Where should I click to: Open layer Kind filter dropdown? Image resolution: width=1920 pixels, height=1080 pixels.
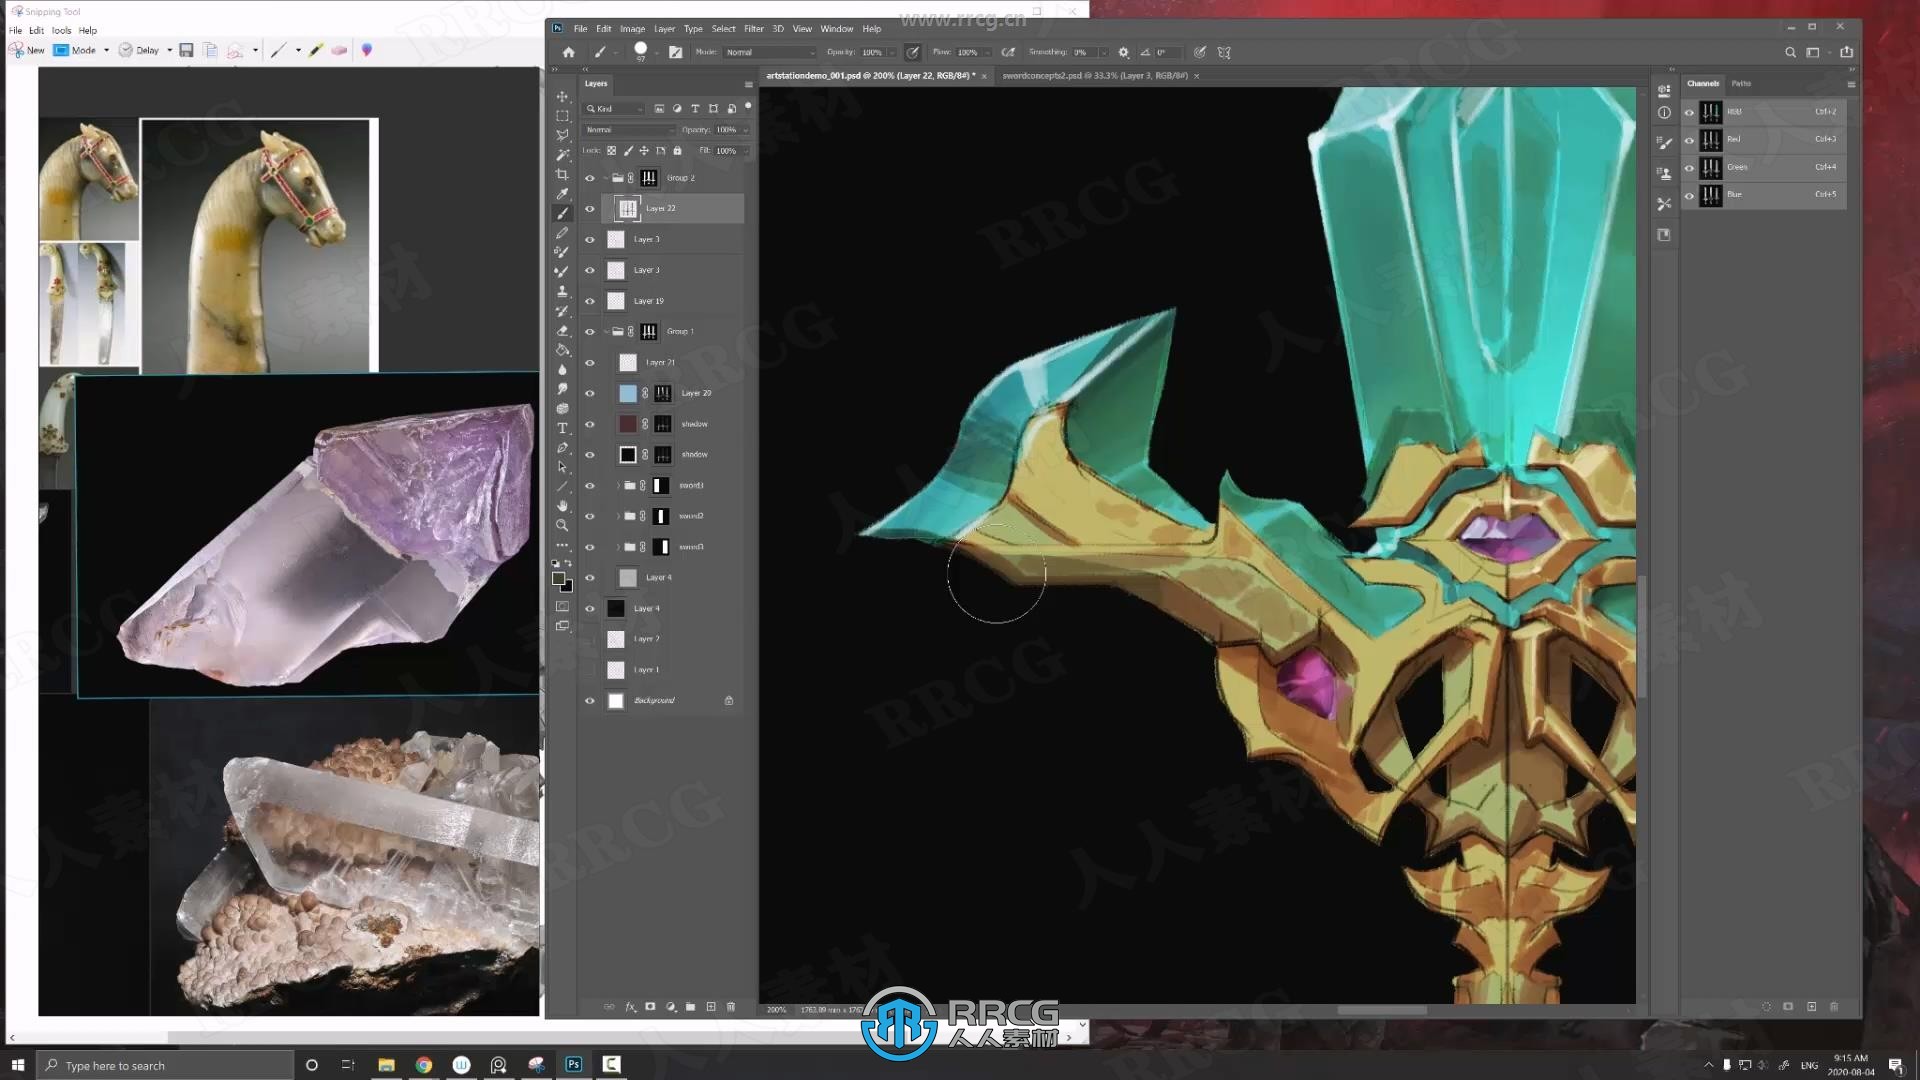(615, 109)
